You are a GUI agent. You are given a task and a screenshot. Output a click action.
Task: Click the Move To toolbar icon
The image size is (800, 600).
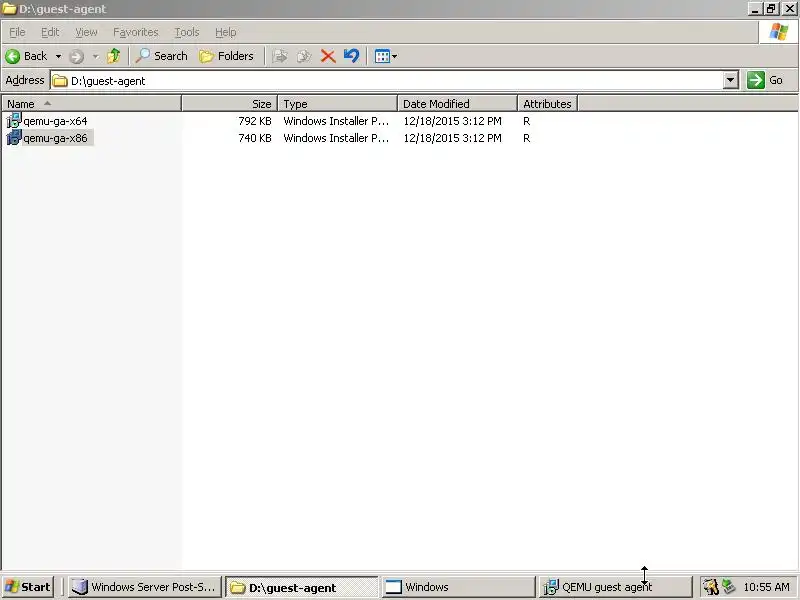click(280, 56)
